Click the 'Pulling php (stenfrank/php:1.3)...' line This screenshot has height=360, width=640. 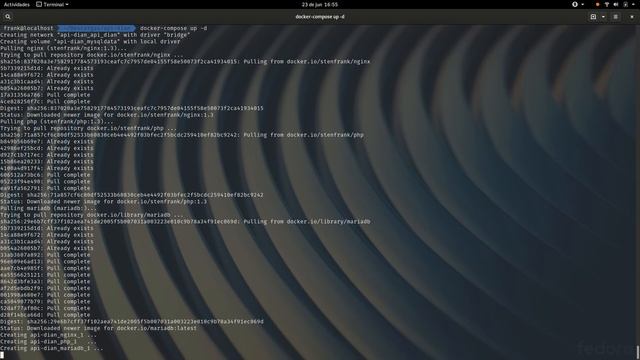[x=57, y=122]
